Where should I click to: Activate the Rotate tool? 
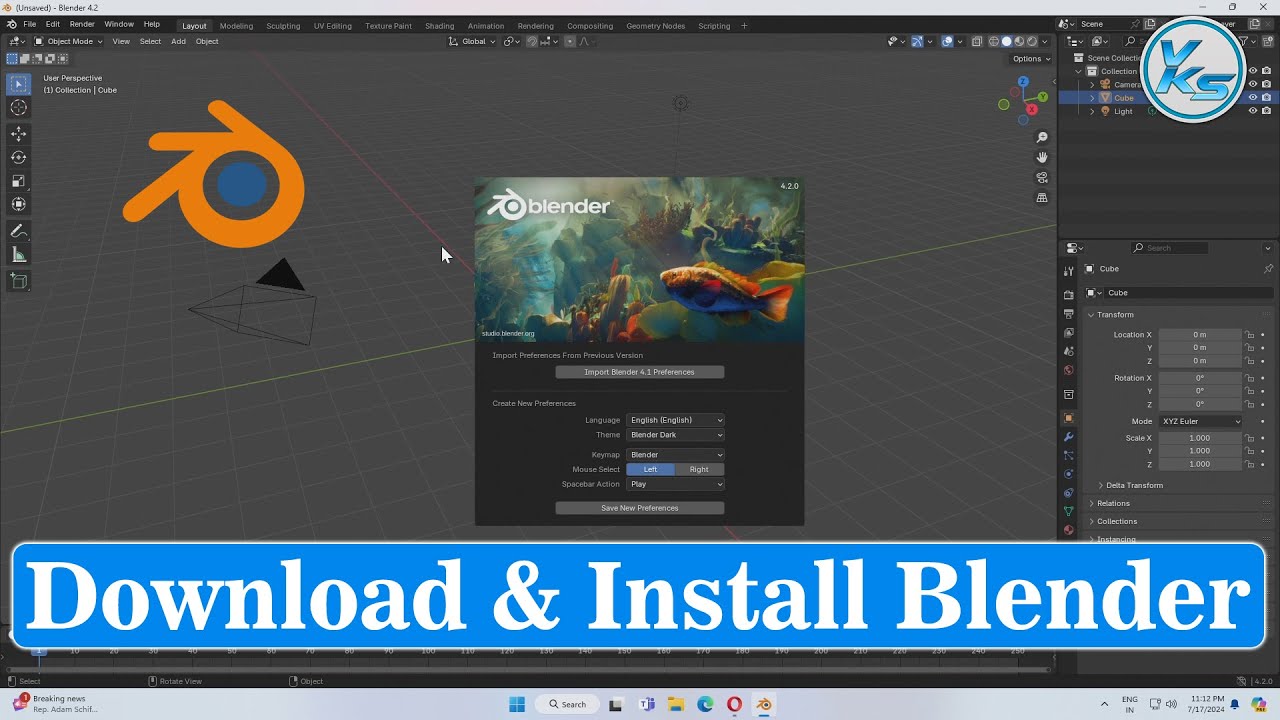click(x=18, y=157)
